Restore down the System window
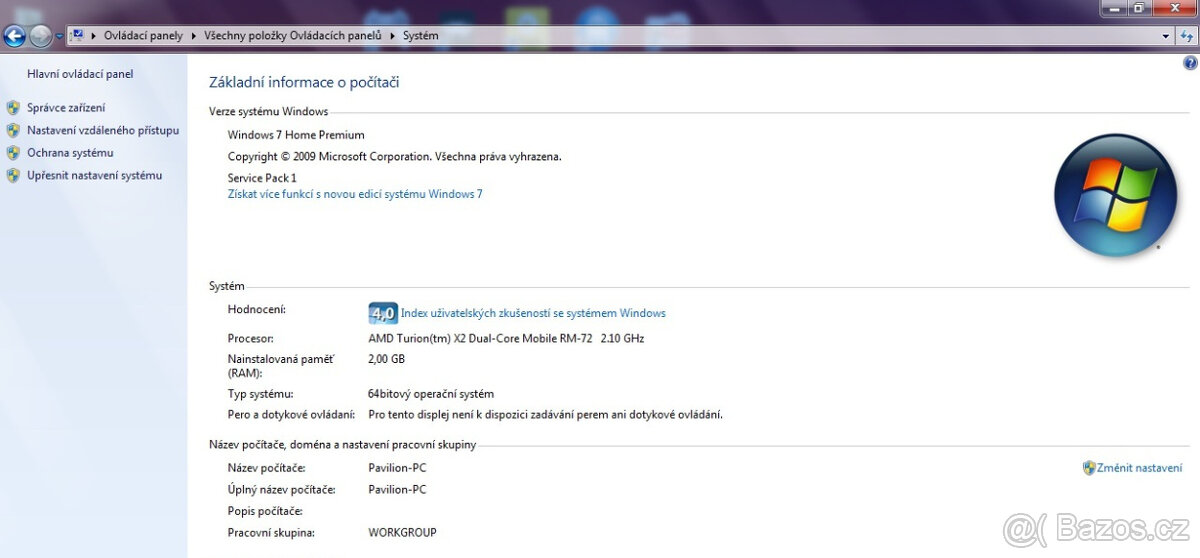Viewport: 1200px width, 558px height. (x=1139, y=8)
